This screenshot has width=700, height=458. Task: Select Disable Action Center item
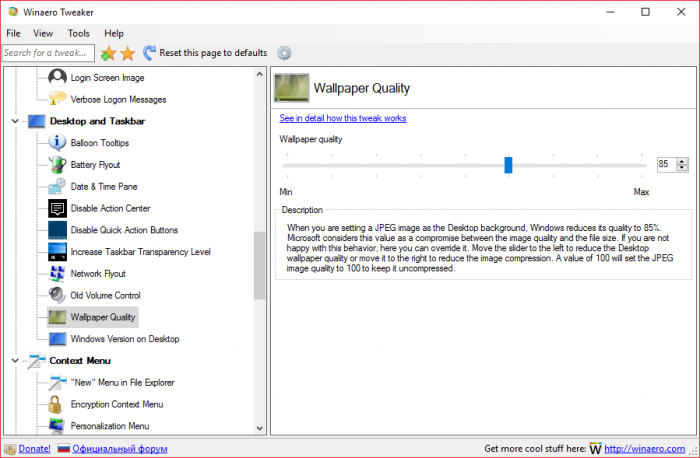click(110, 208)
